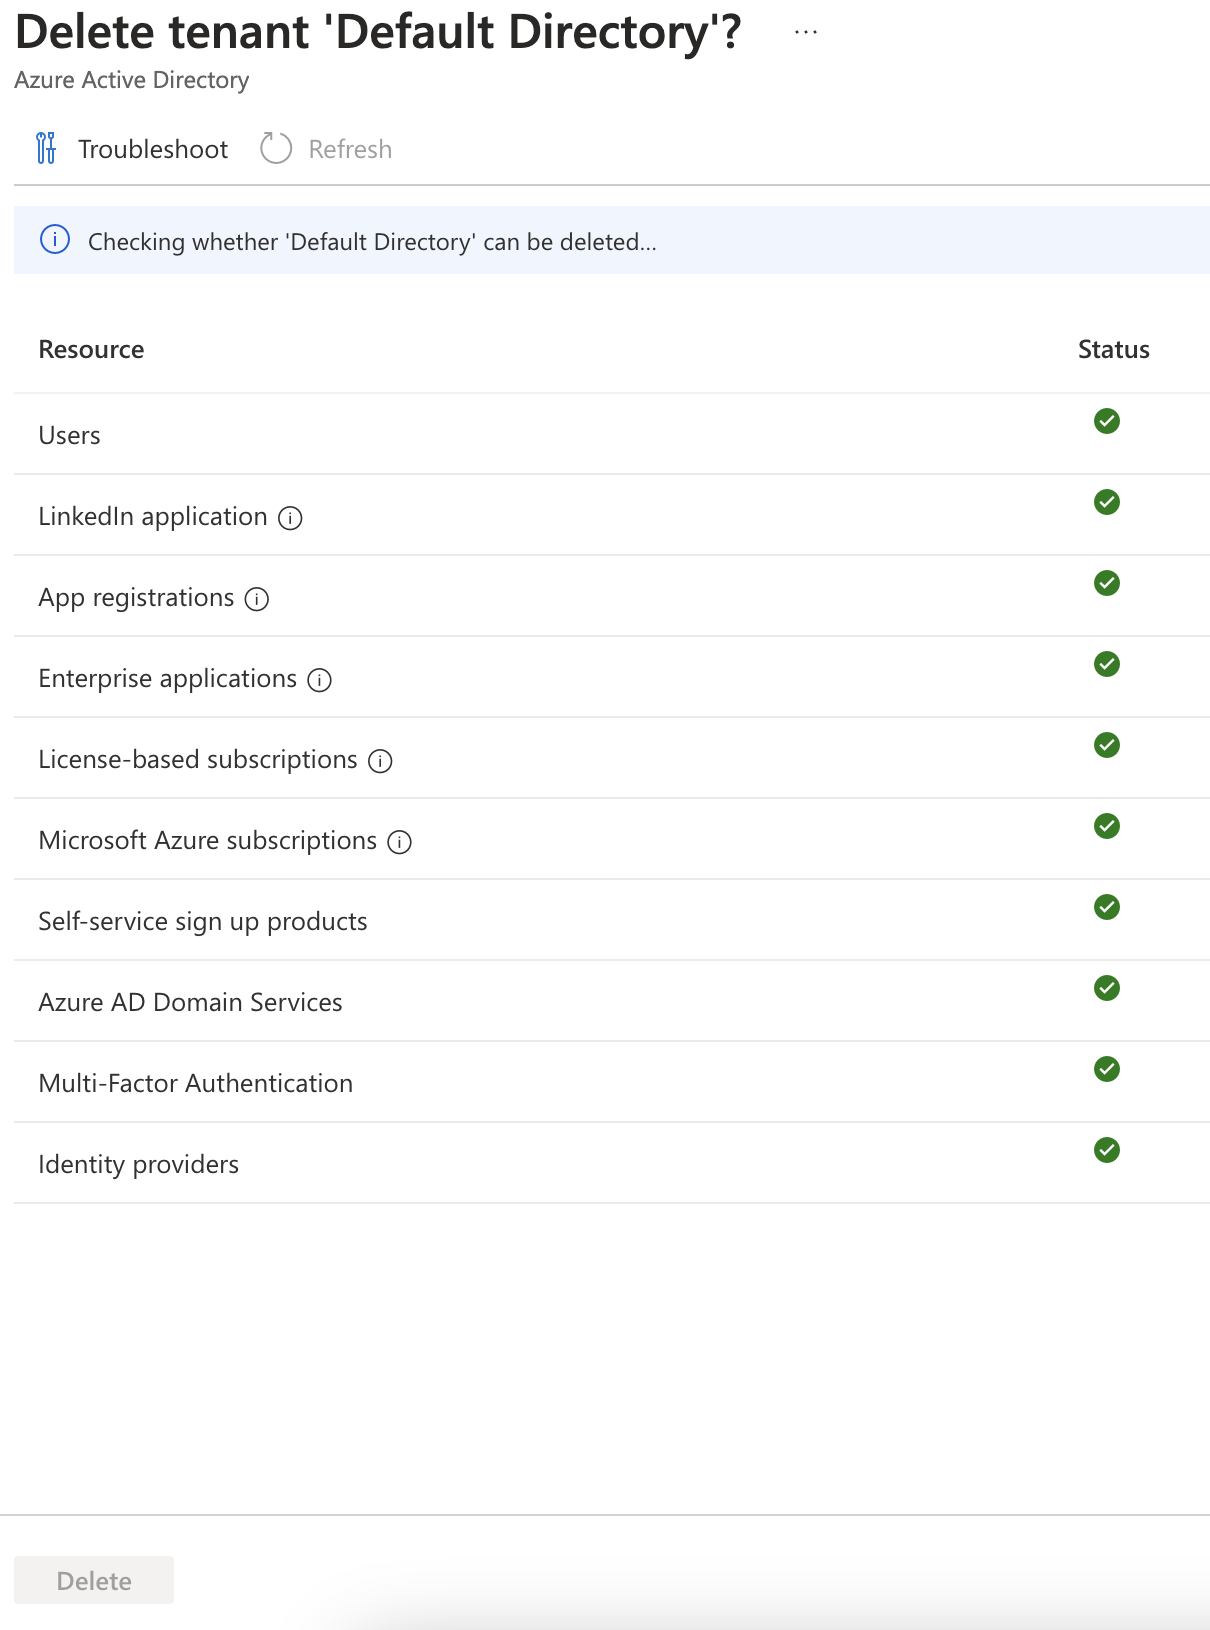1210x1630 pixels.
Task: Click info icon beside Microsoft Azure subscriptions
Action: 399,842
